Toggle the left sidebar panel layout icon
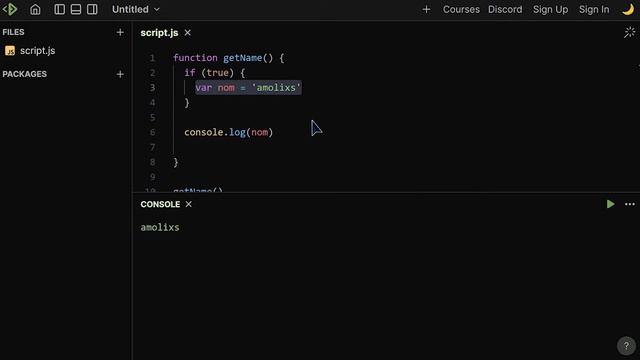The height and width of the screenshot is (360, 640). 60,9
